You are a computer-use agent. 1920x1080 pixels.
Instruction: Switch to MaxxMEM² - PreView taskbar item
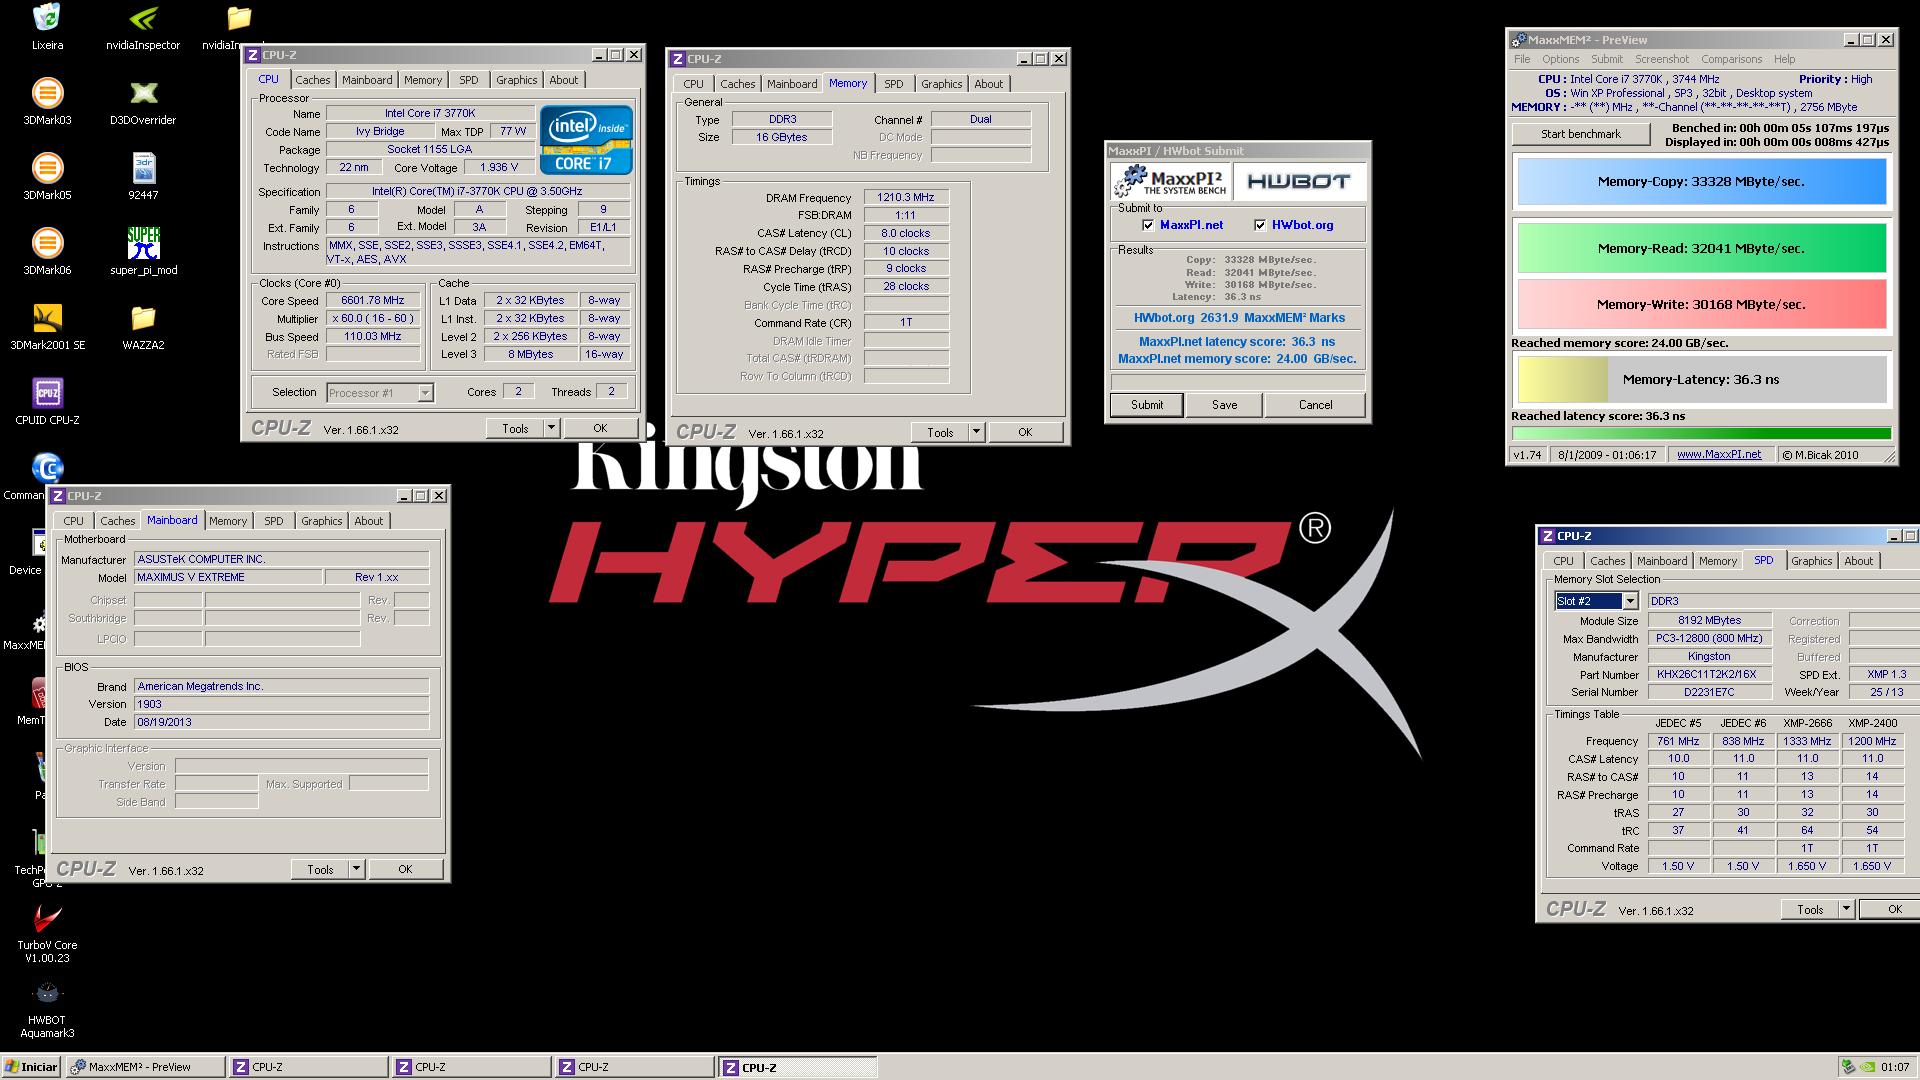[x=145, y=1067]
